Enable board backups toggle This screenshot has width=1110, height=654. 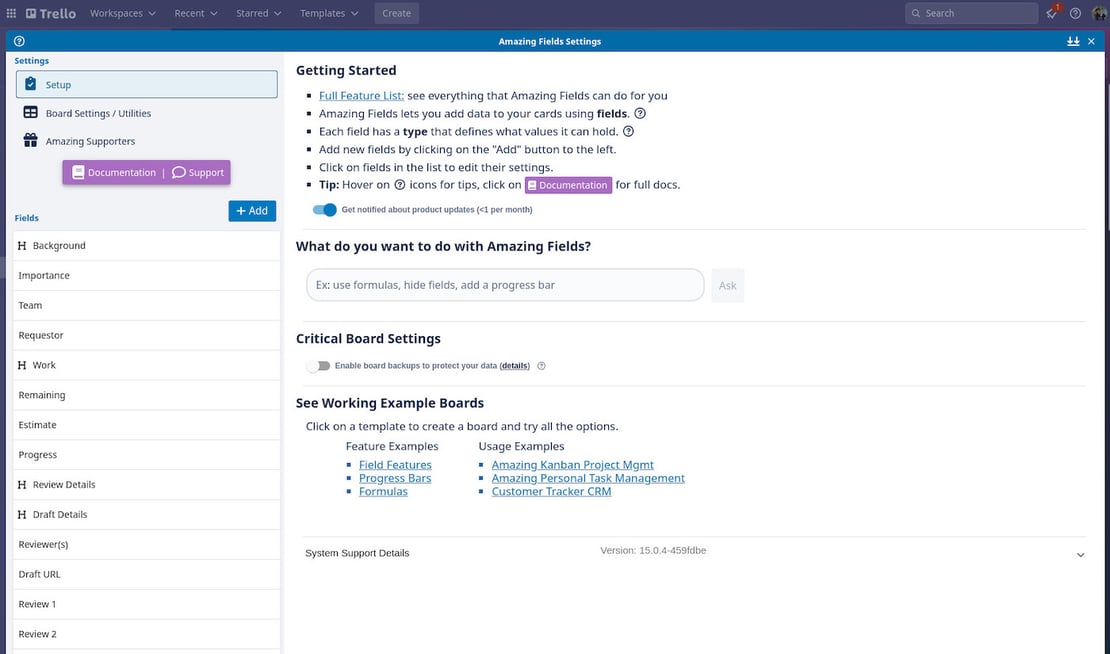point(318,366)
